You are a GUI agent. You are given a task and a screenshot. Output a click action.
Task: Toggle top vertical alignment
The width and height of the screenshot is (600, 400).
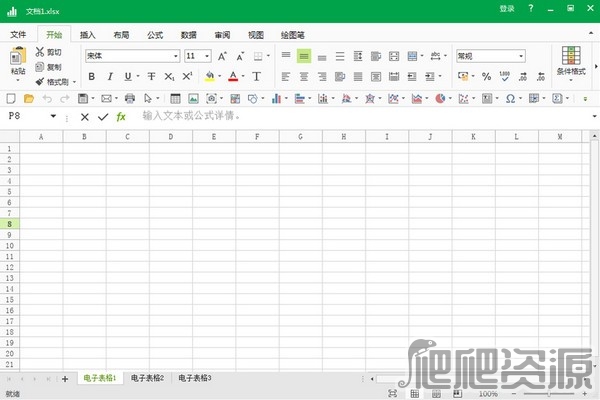coord(286,55)
